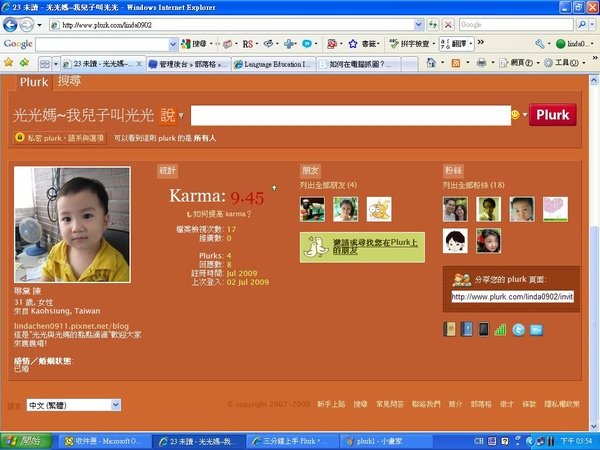Click Google toolbar wrench settings icon

pos(540,44)
